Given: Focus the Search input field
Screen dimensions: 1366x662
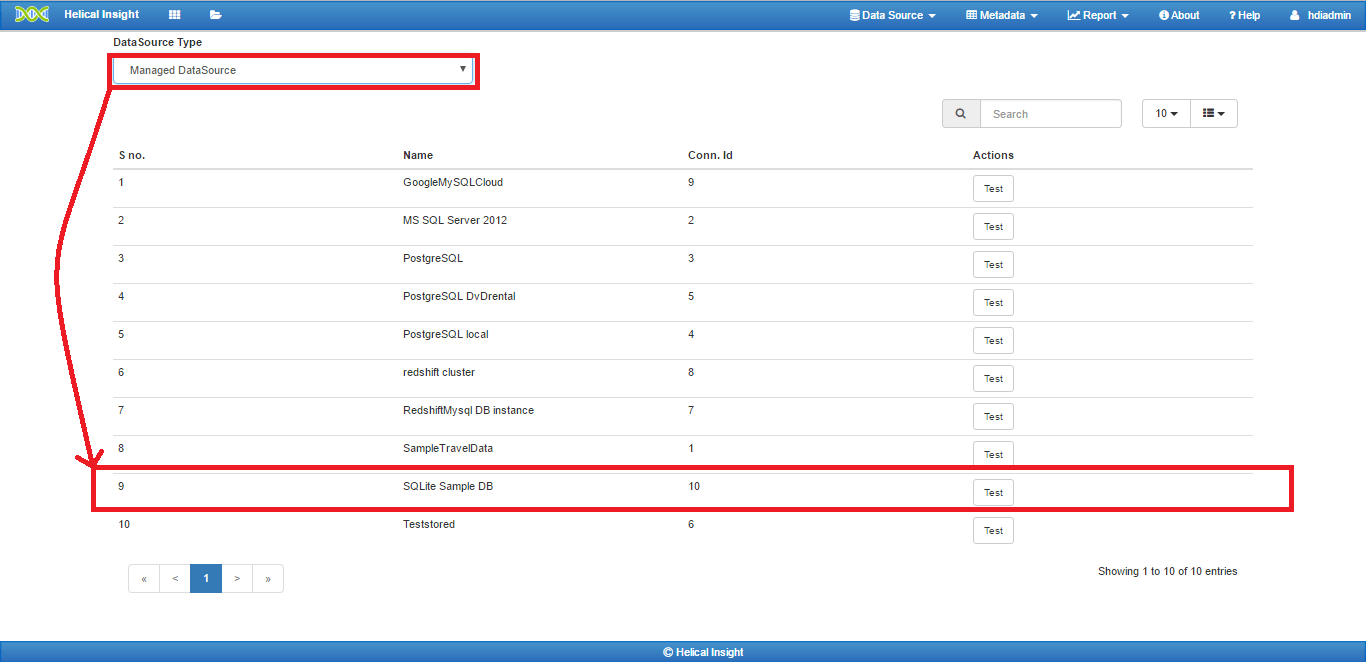Looking at the screenshot, I should click(x=1051, y=114).
